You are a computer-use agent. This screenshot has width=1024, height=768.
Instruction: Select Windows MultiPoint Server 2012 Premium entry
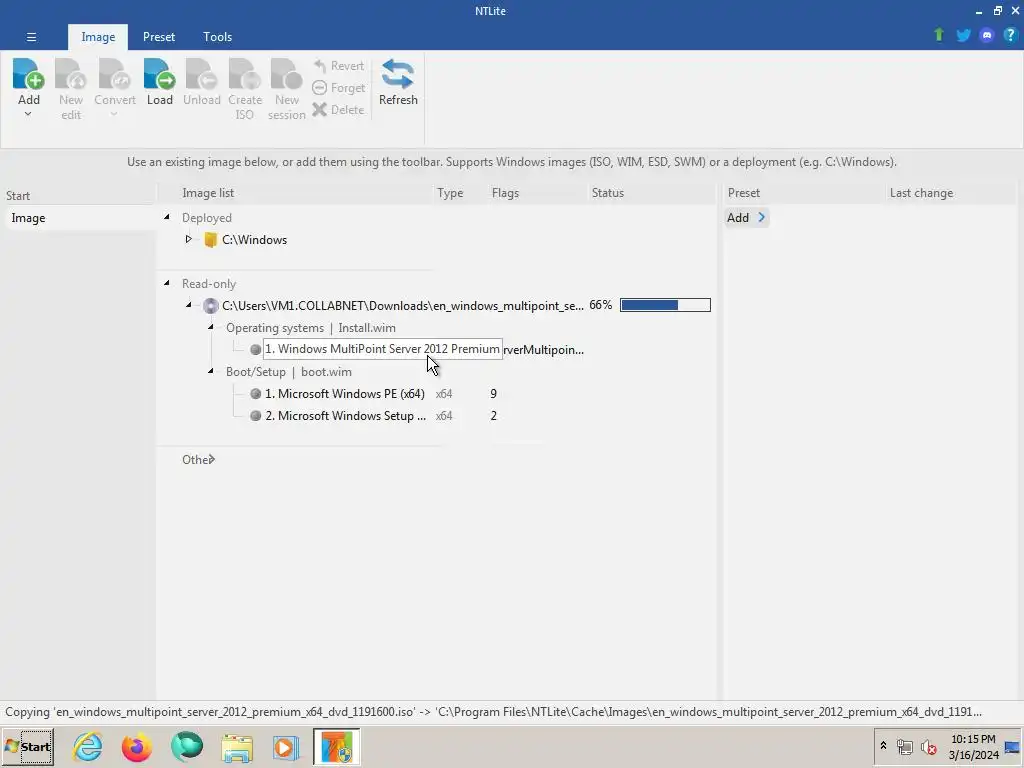pyautogui.click(x=382, y=349)
